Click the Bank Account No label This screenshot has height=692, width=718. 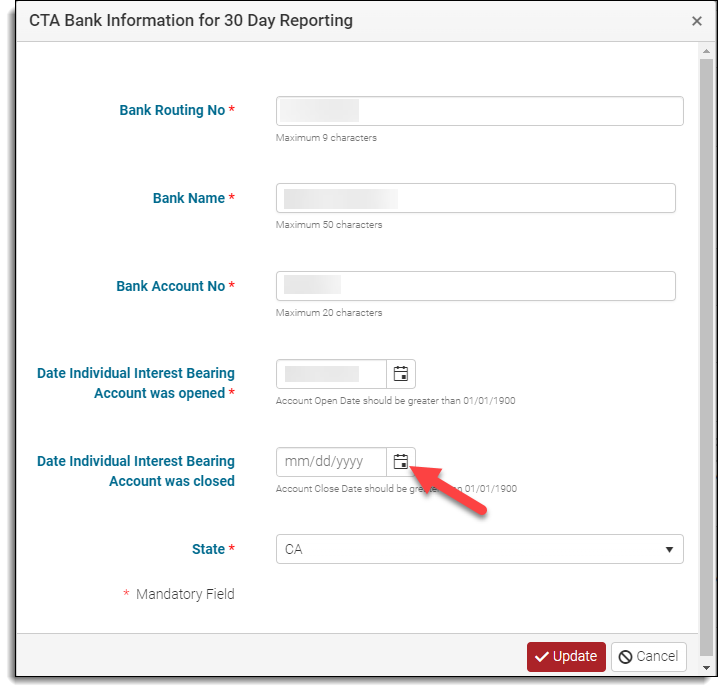point(170,286)
